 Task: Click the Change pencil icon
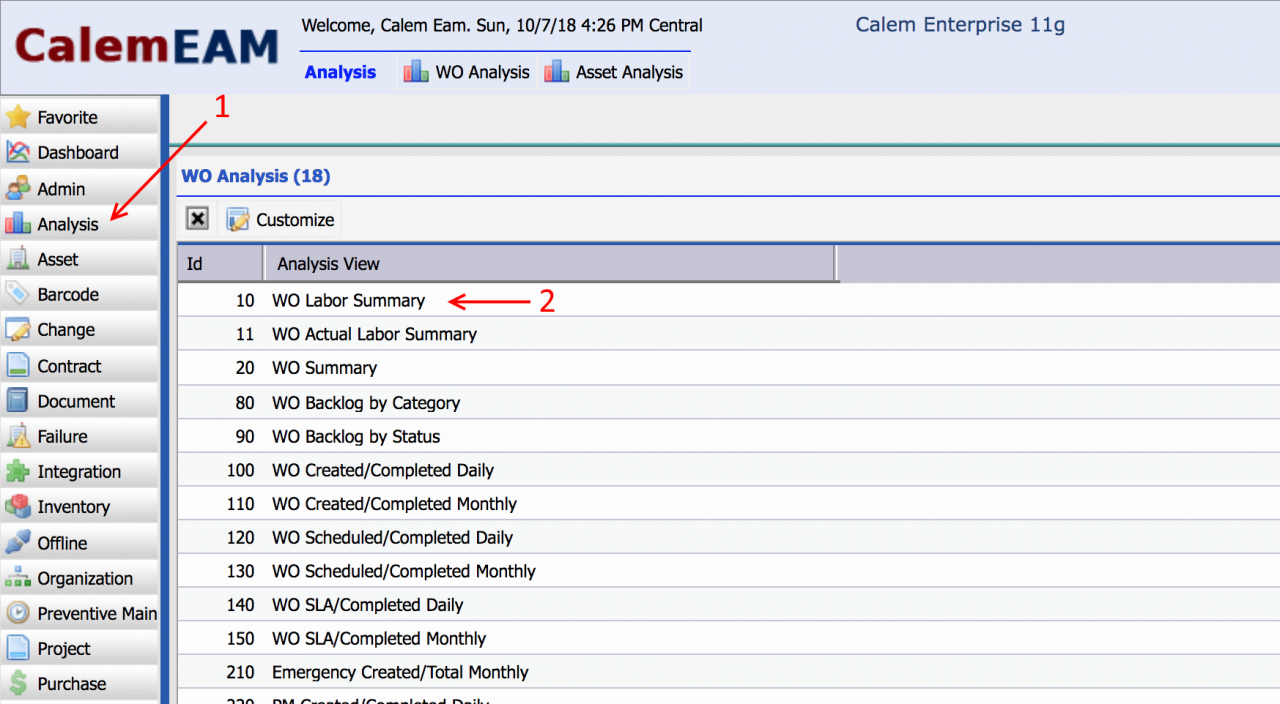18,330
